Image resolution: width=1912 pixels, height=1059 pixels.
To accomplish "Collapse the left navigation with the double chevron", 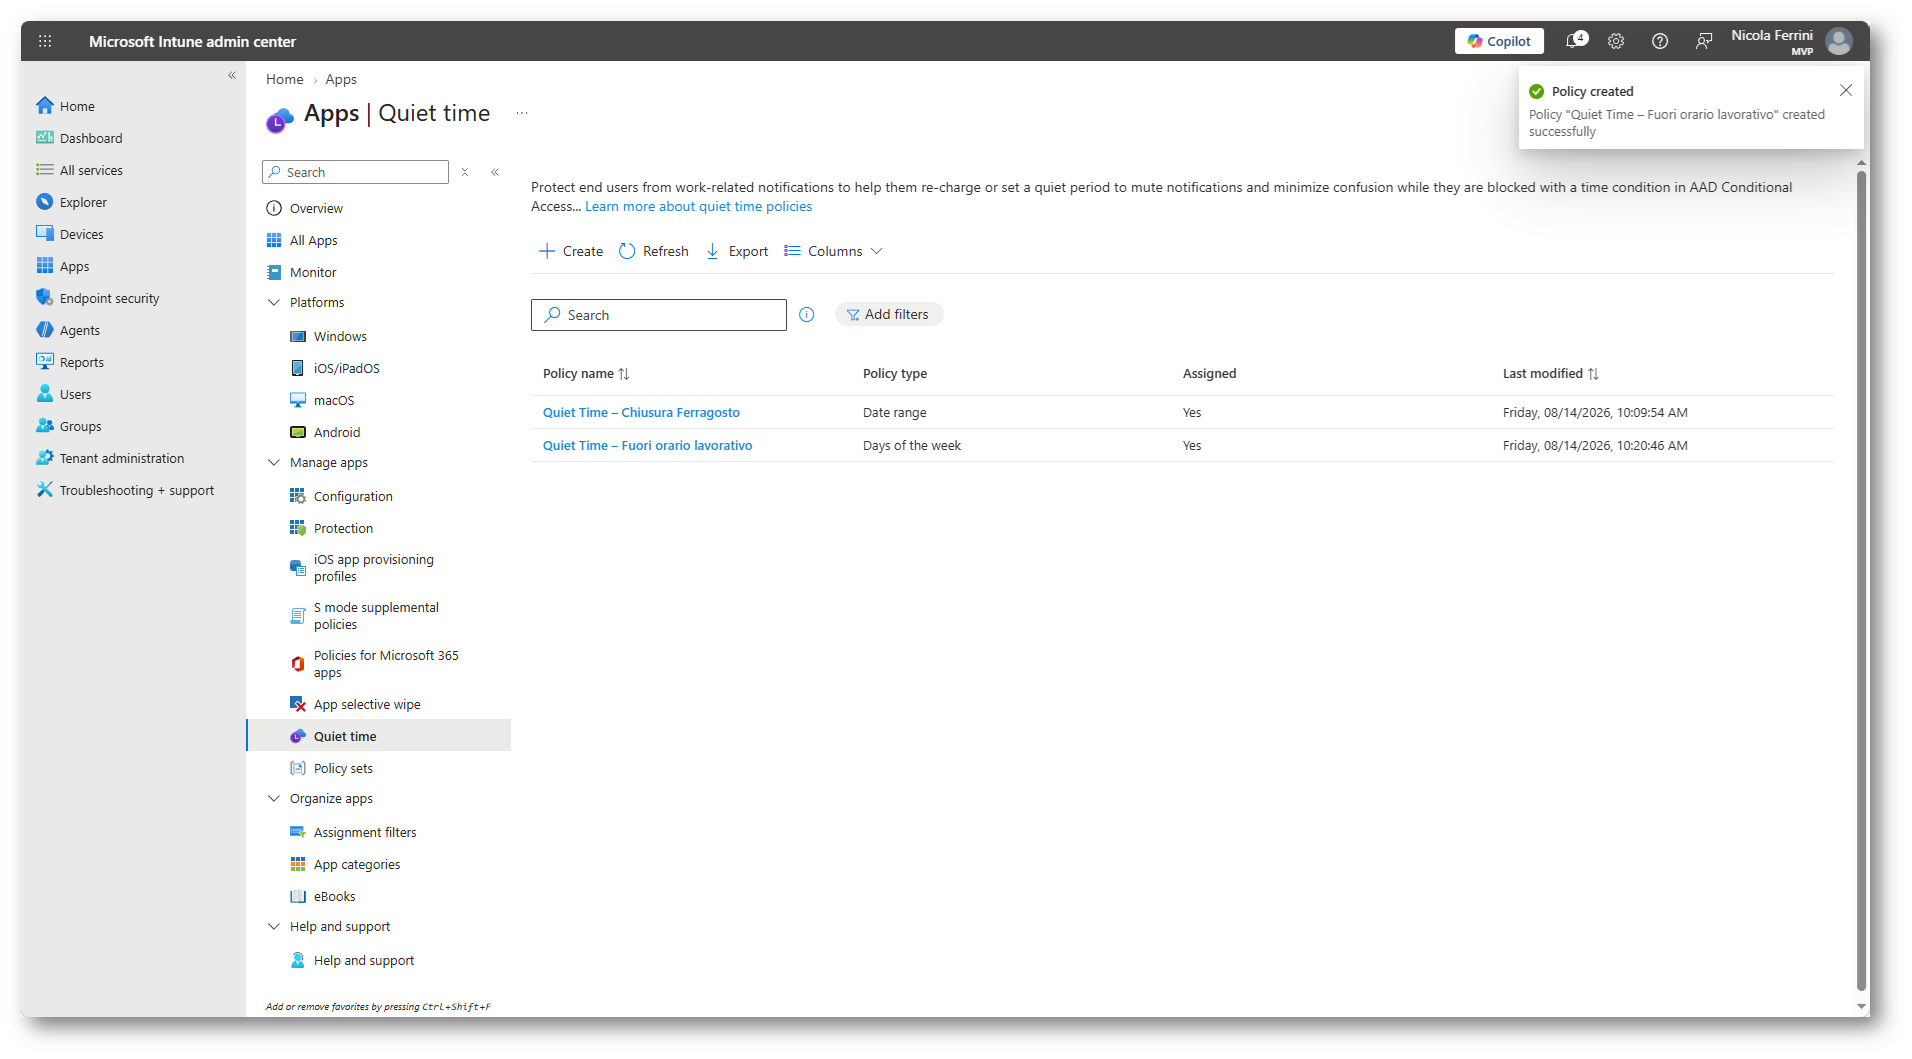I will pos(232,75).
